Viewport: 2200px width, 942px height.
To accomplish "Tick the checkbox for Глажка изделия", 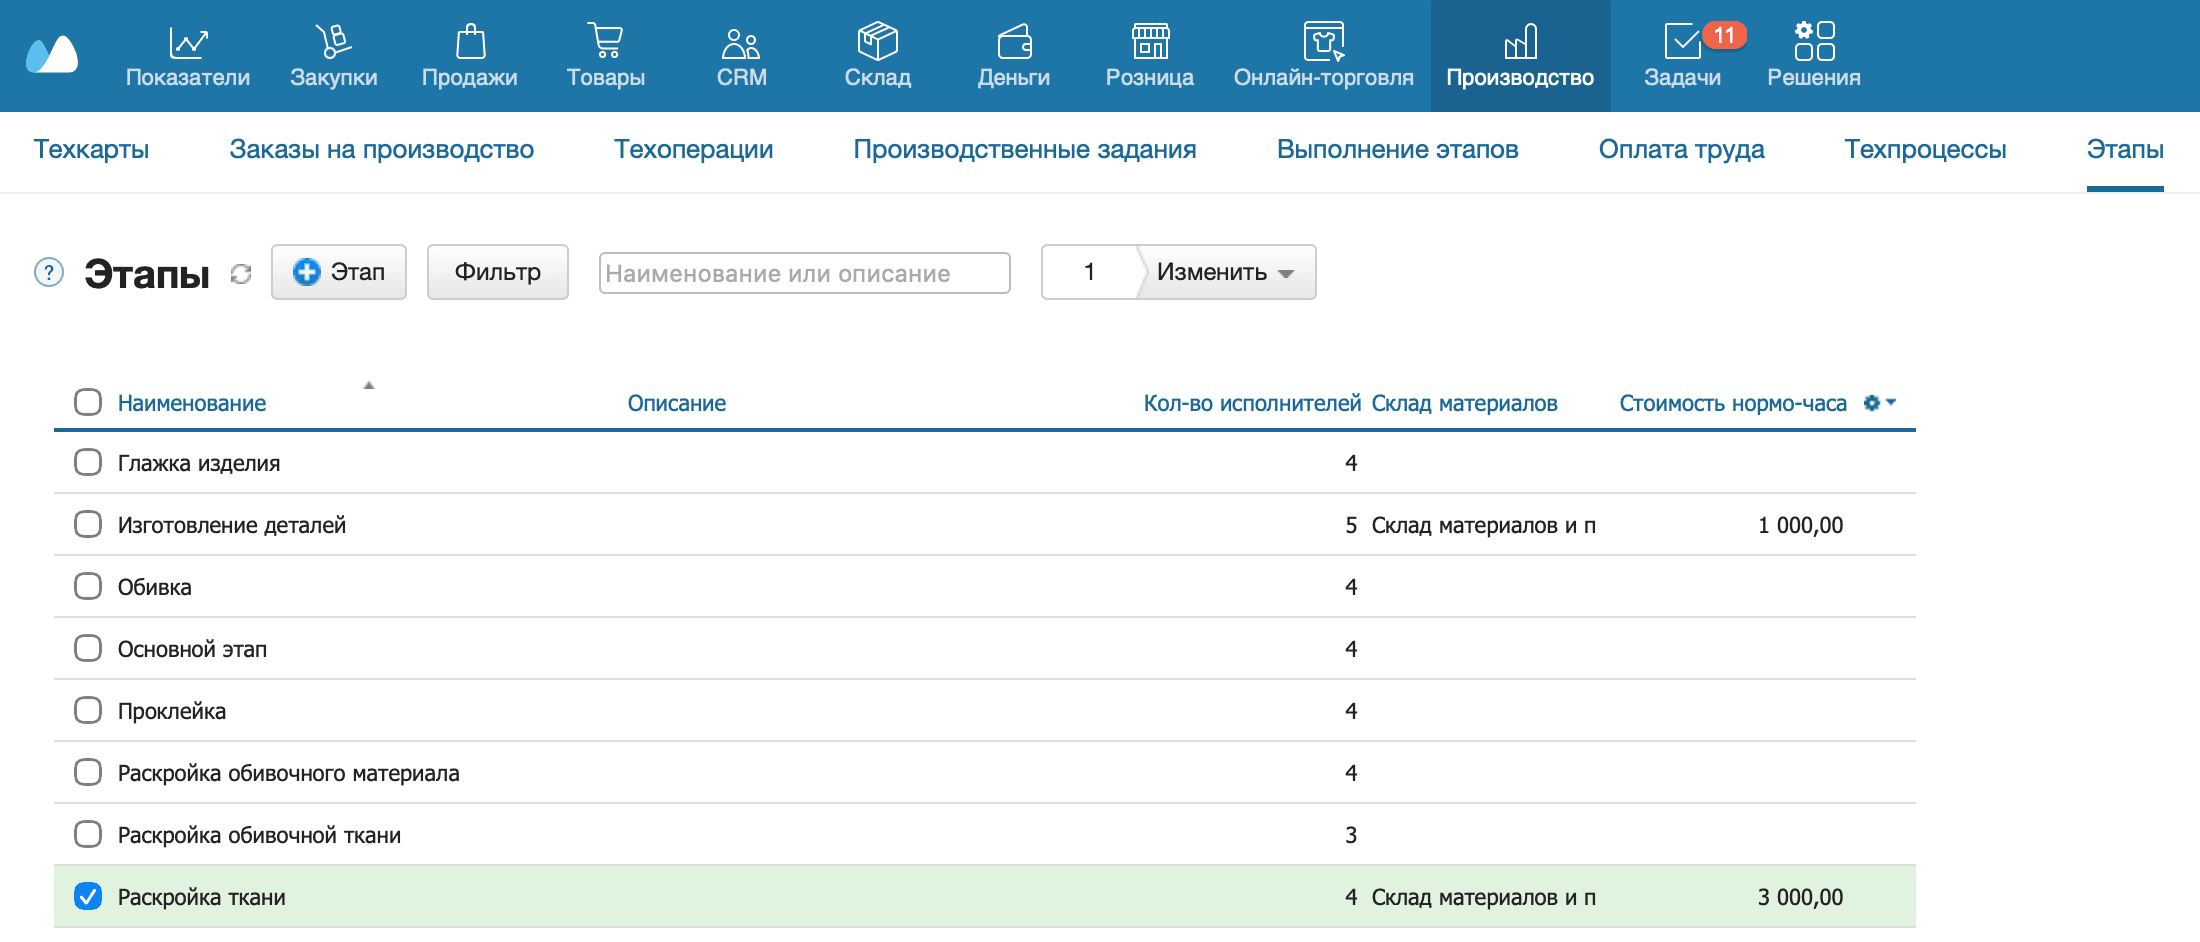I will coord(88,462).
